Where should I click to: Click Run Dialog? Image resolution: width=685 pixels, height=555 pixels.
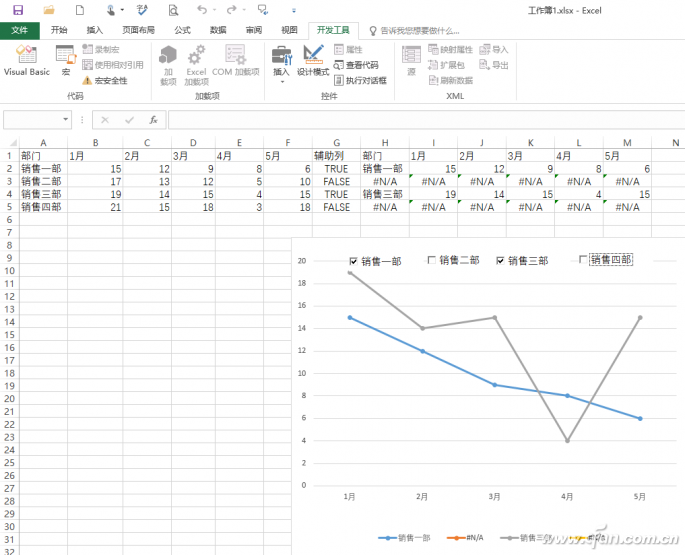coord(360,80)
